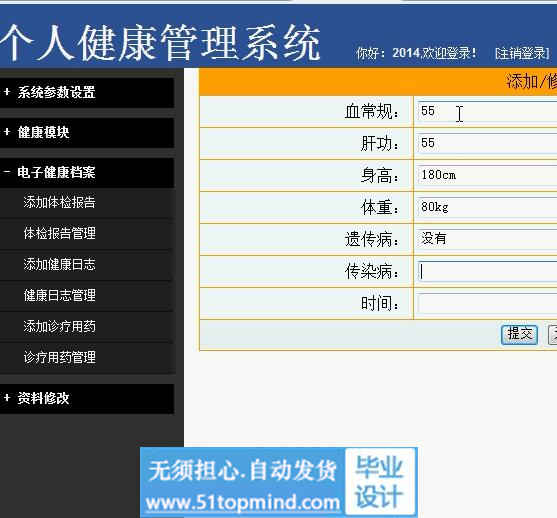Focus the 体重 input field
This screenshot has height=518, width=557.
coord(487,207)
